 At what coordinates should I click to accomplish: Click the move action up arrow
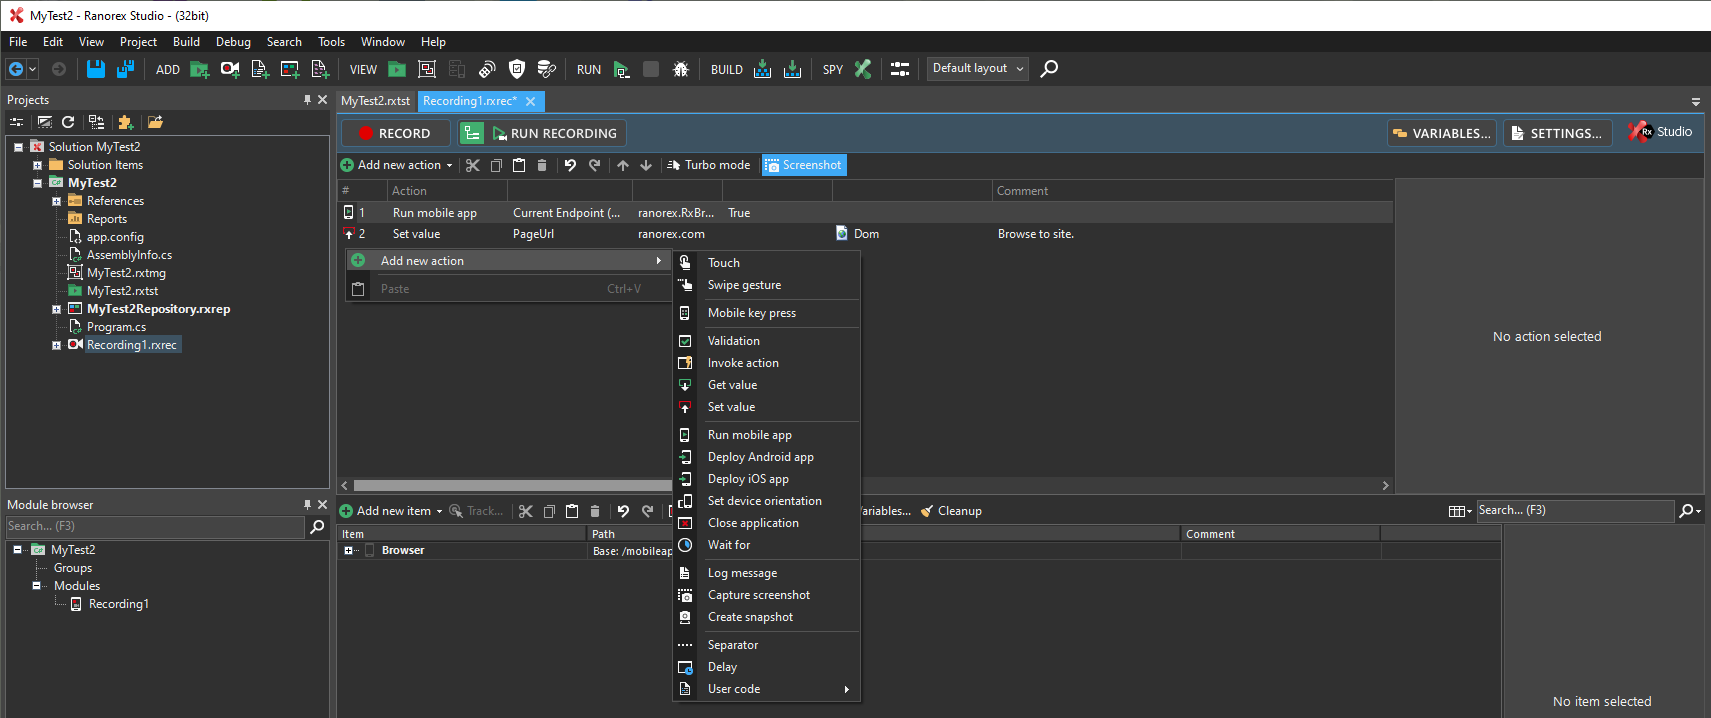tap(623, 165)
